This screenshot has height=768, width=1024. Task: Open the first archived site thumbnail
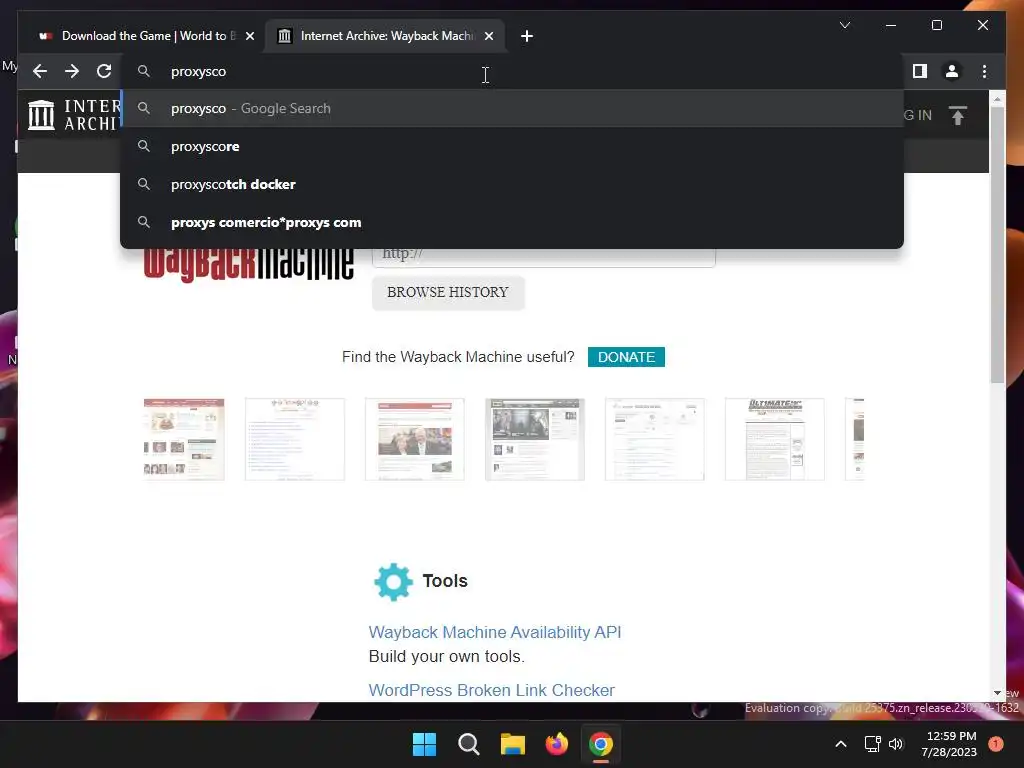[x=184, y=439]
